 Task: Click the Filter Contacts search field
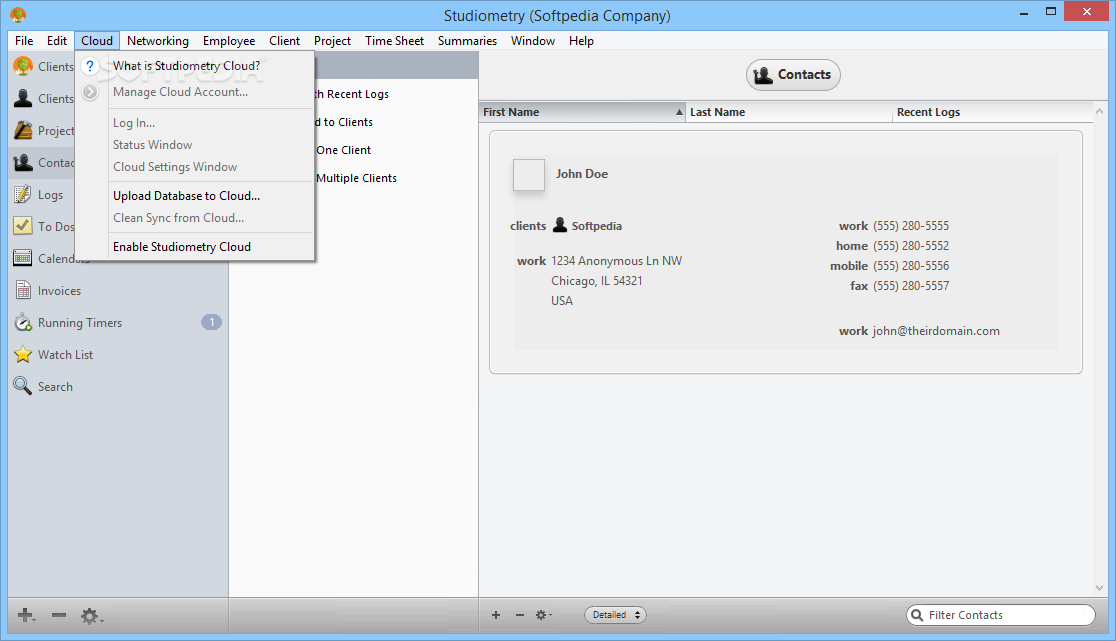pyautogui.click(x=1001, y=615)
